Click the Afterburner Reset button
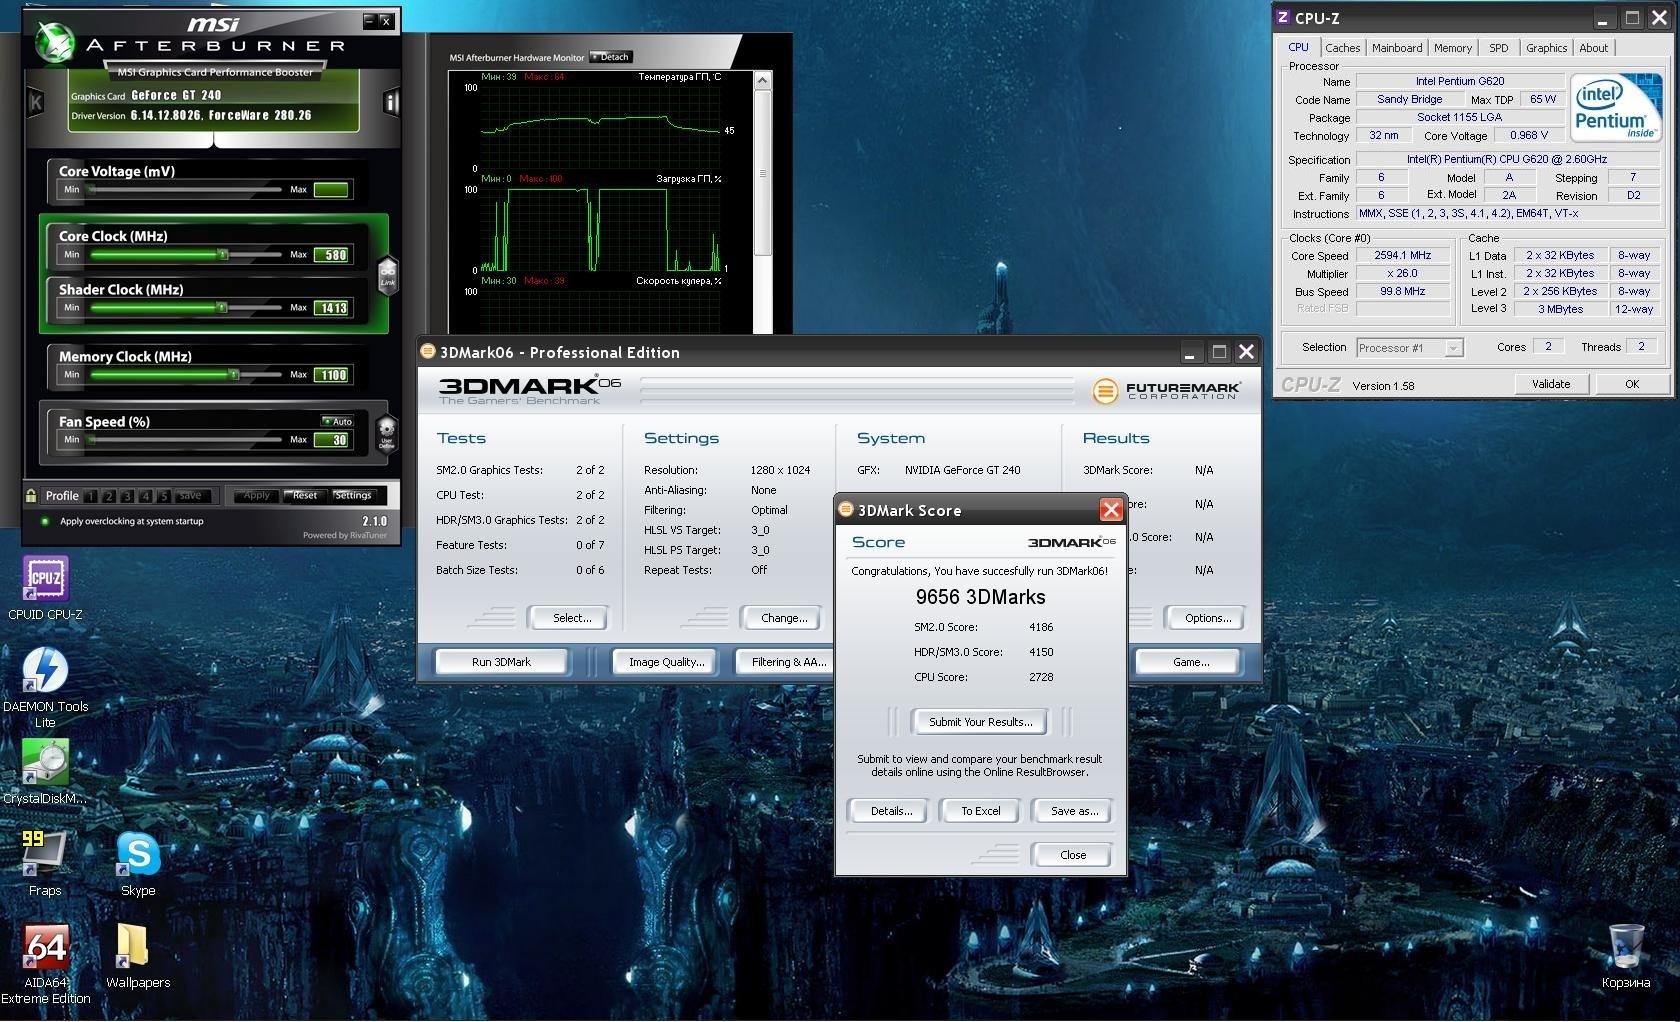The width and height of the screenshot is (1680, 1022). click(305, 495)
